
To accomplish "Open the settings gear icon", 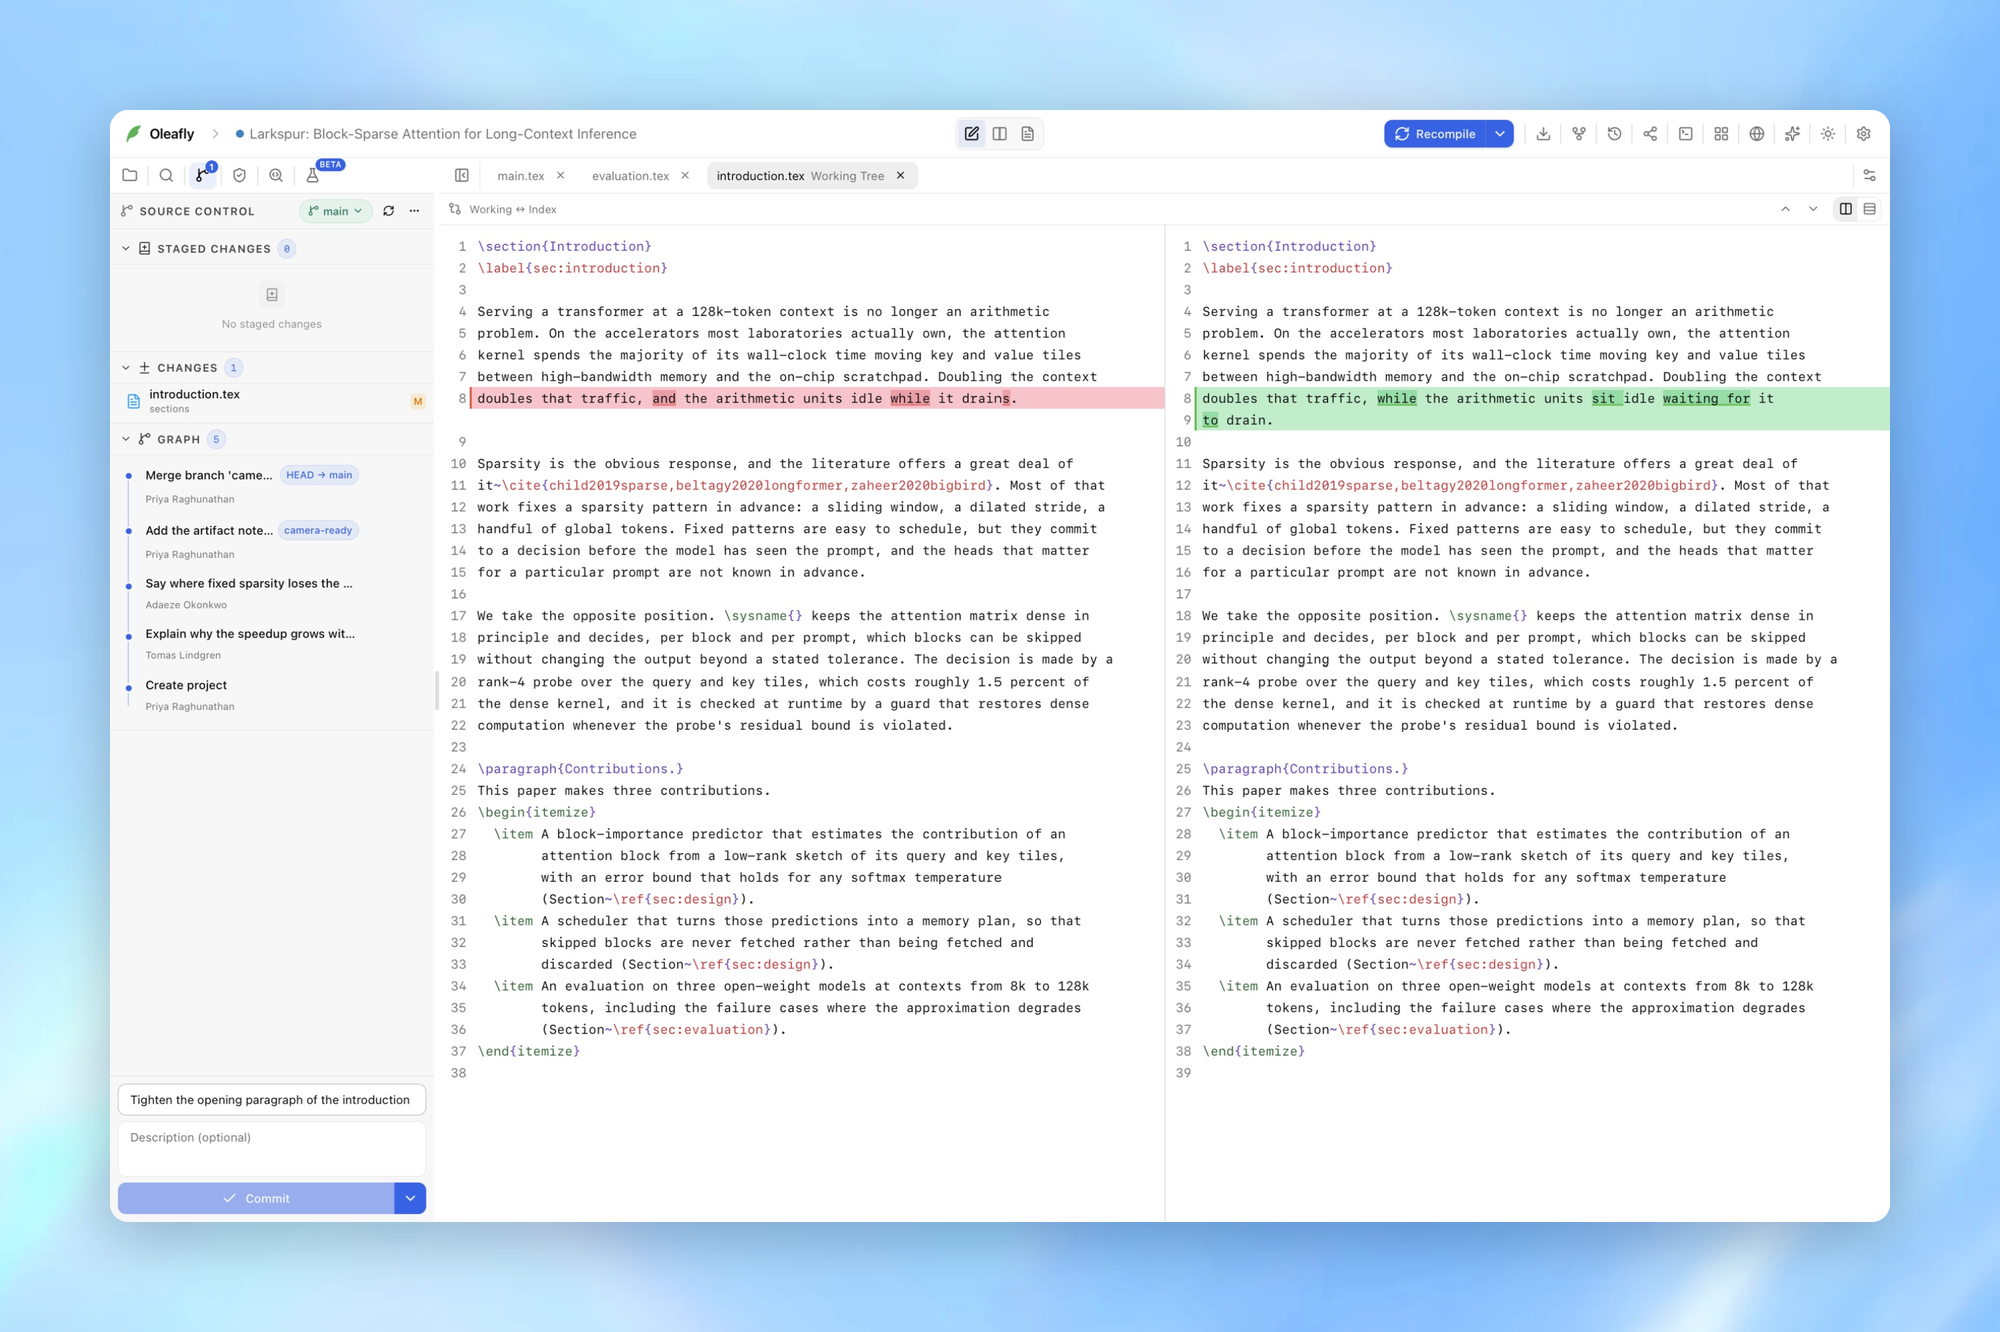I will (1864, 134).
